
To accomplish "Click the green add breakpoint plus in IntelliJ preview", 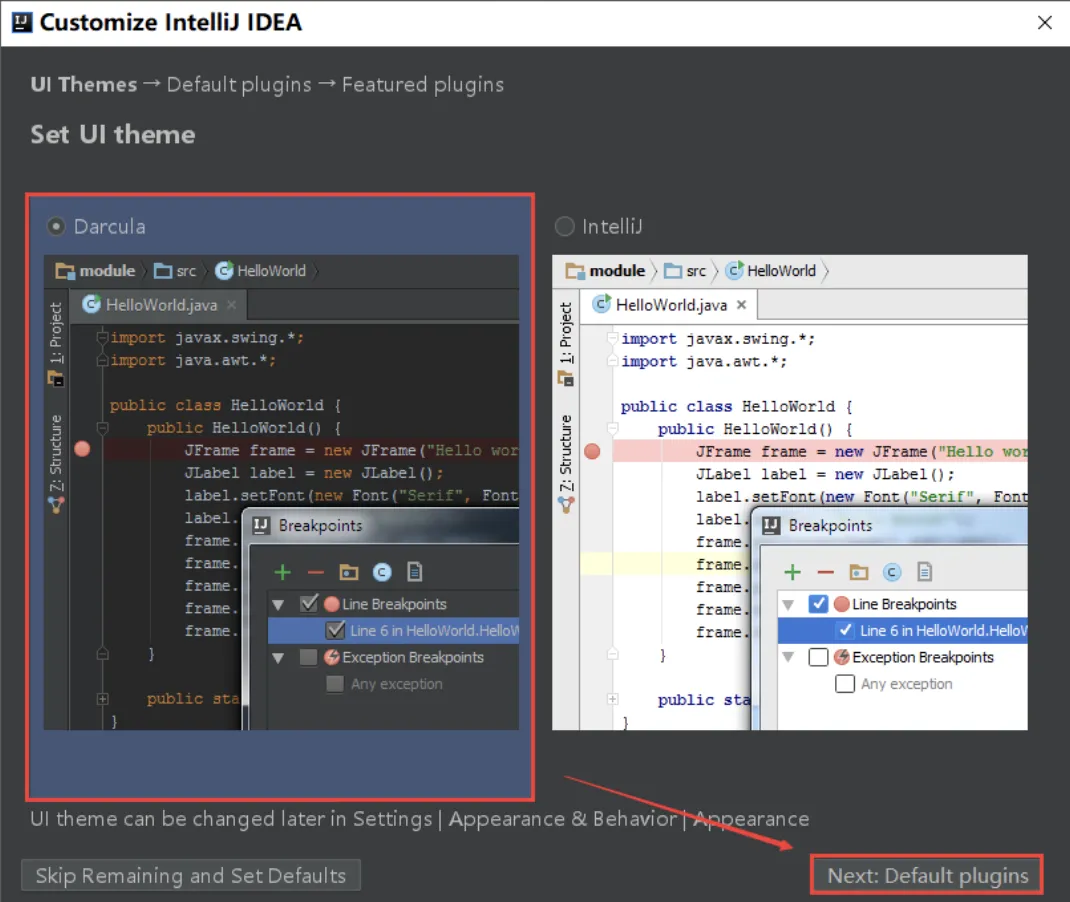I will (792, 572).
